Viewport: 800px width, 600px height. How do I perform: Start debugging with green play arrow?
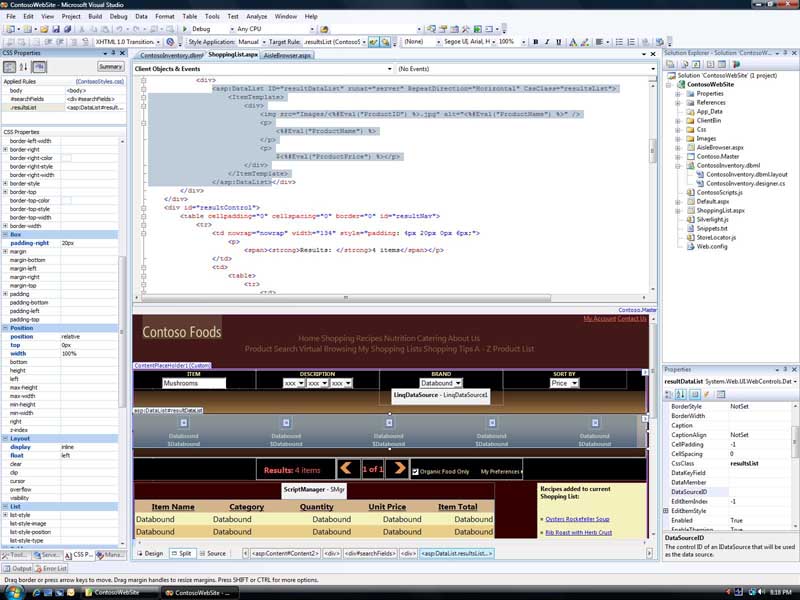point(185,29)
